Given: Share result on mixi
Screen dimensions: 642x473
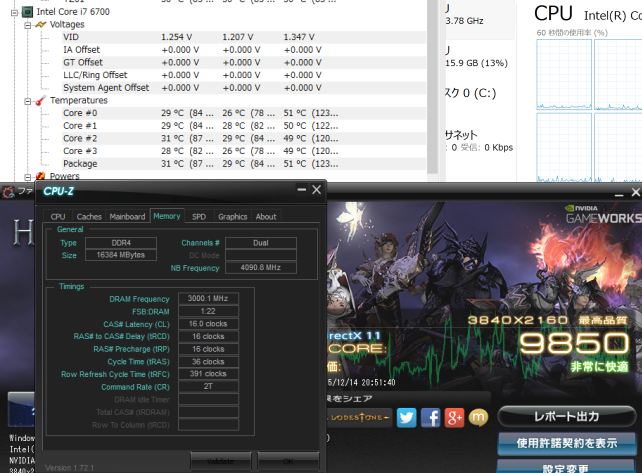Looking at the screenshot, I should tap(478, 418).
